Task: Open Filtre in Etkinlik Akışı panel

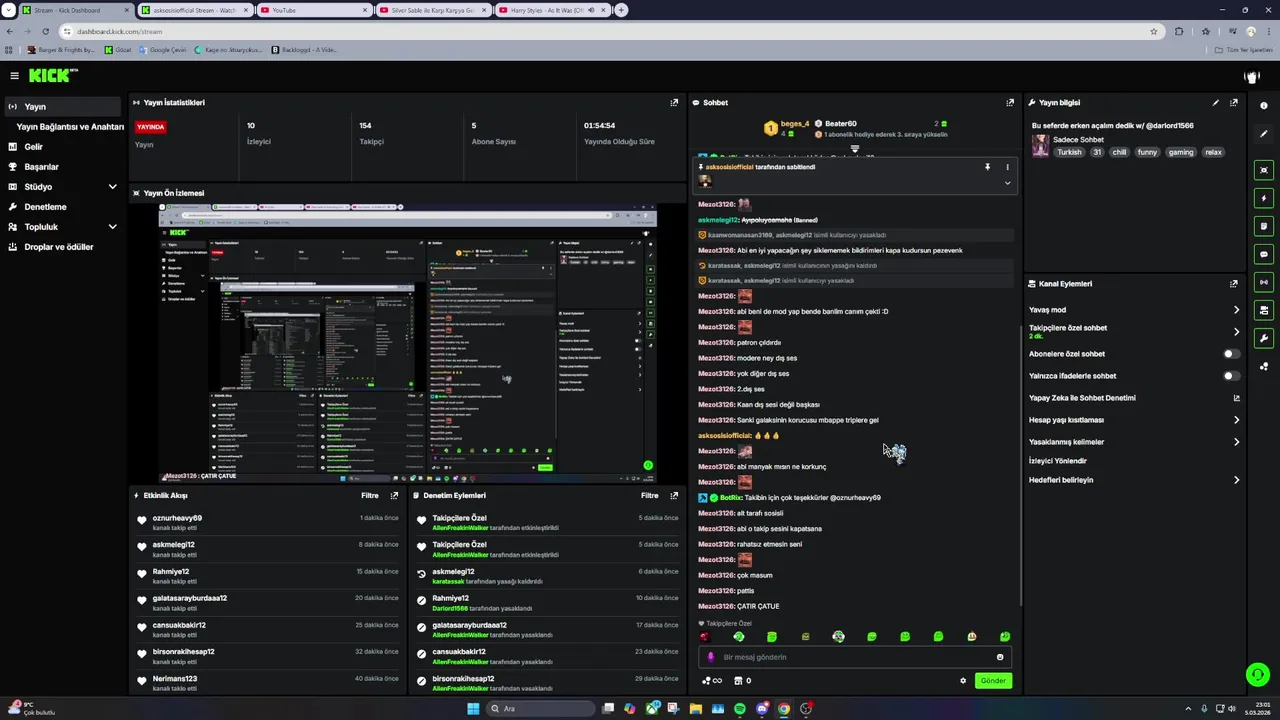Action: tap(370, 495)
